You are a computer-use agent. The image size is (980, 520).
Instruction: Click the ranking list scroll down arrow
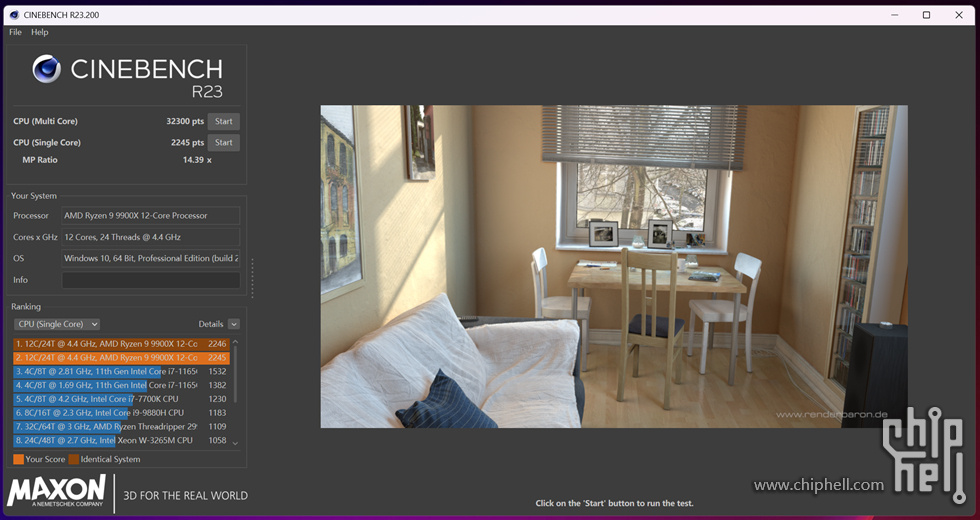pos(236,442)
